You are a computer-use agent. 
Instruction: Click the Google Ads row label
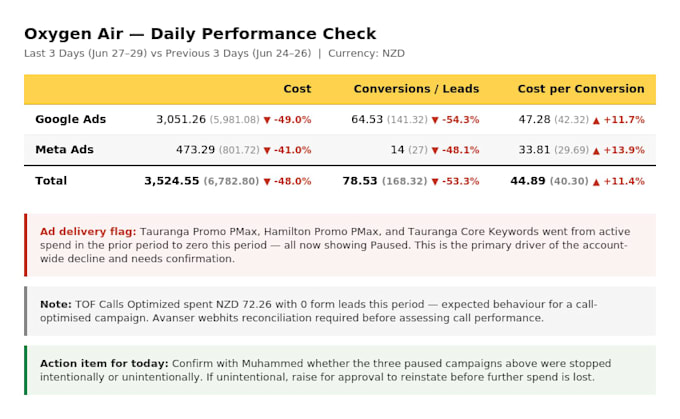point(70,119)
